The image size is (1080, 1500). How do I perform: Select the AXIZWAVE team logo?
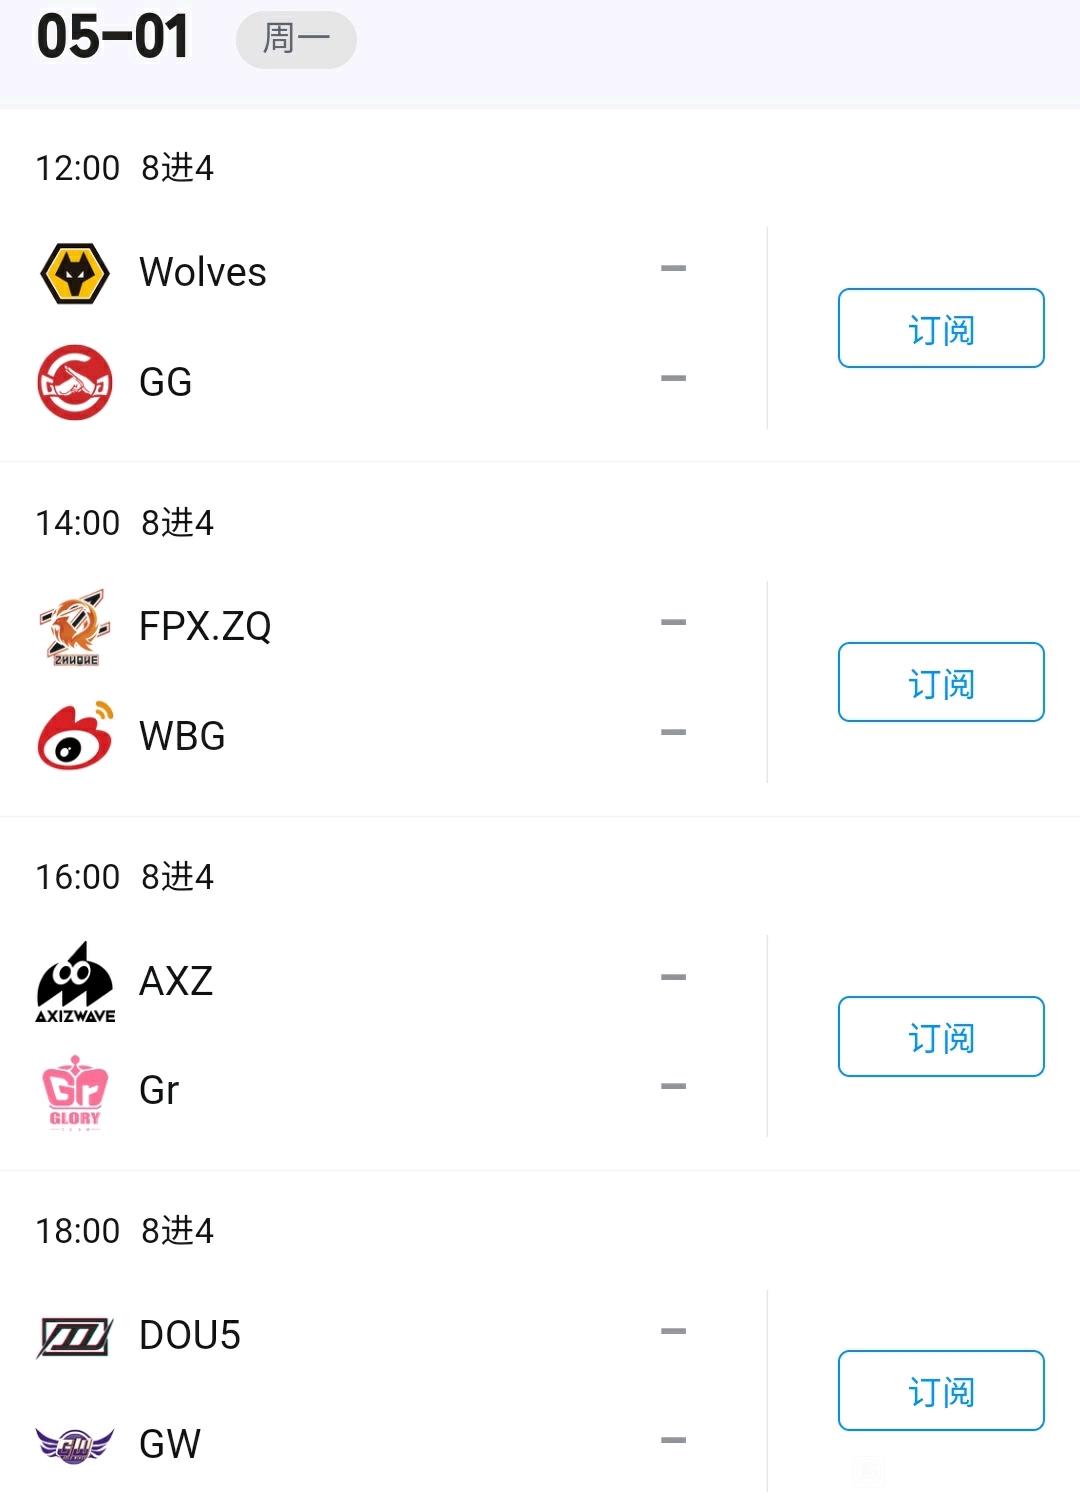(75, 982)
